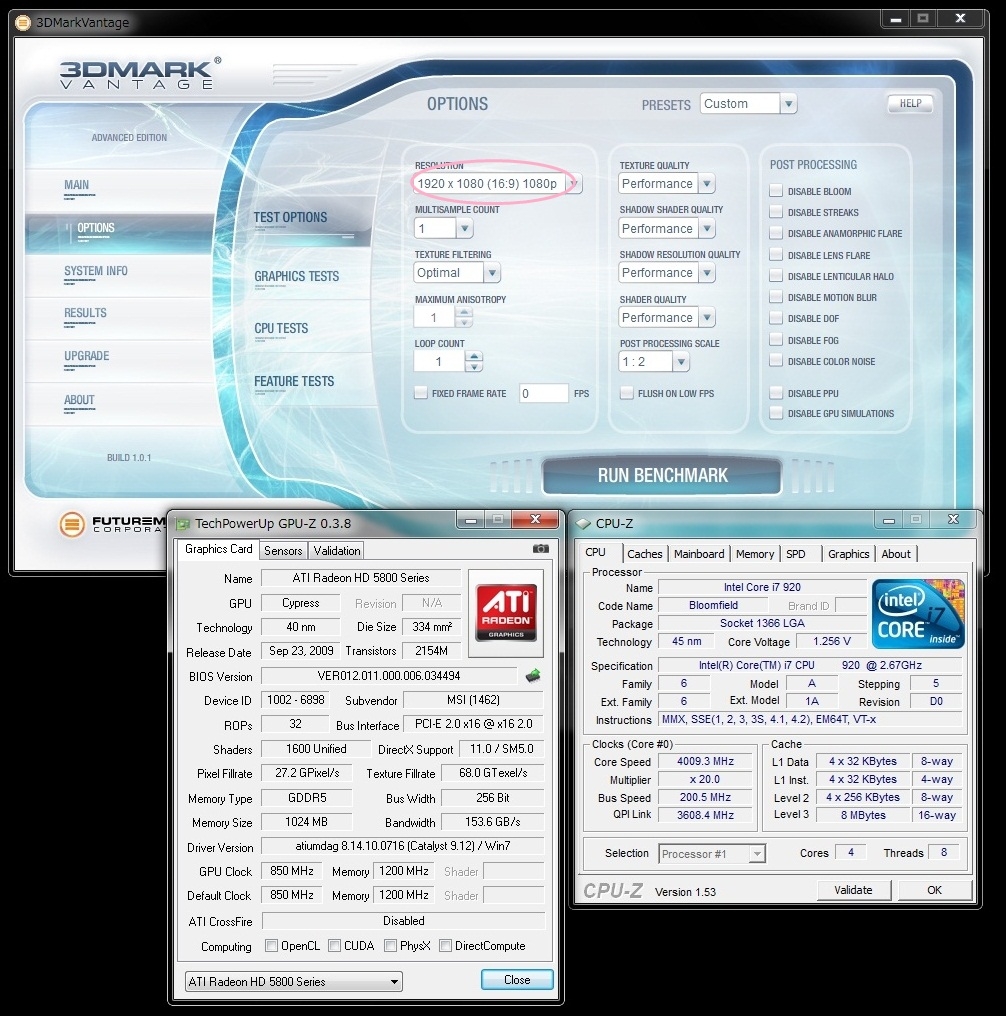Check Flush On Low FPS
Image resolution: width=1006 pixels, height=1016 pixels.
click(626, 393)
